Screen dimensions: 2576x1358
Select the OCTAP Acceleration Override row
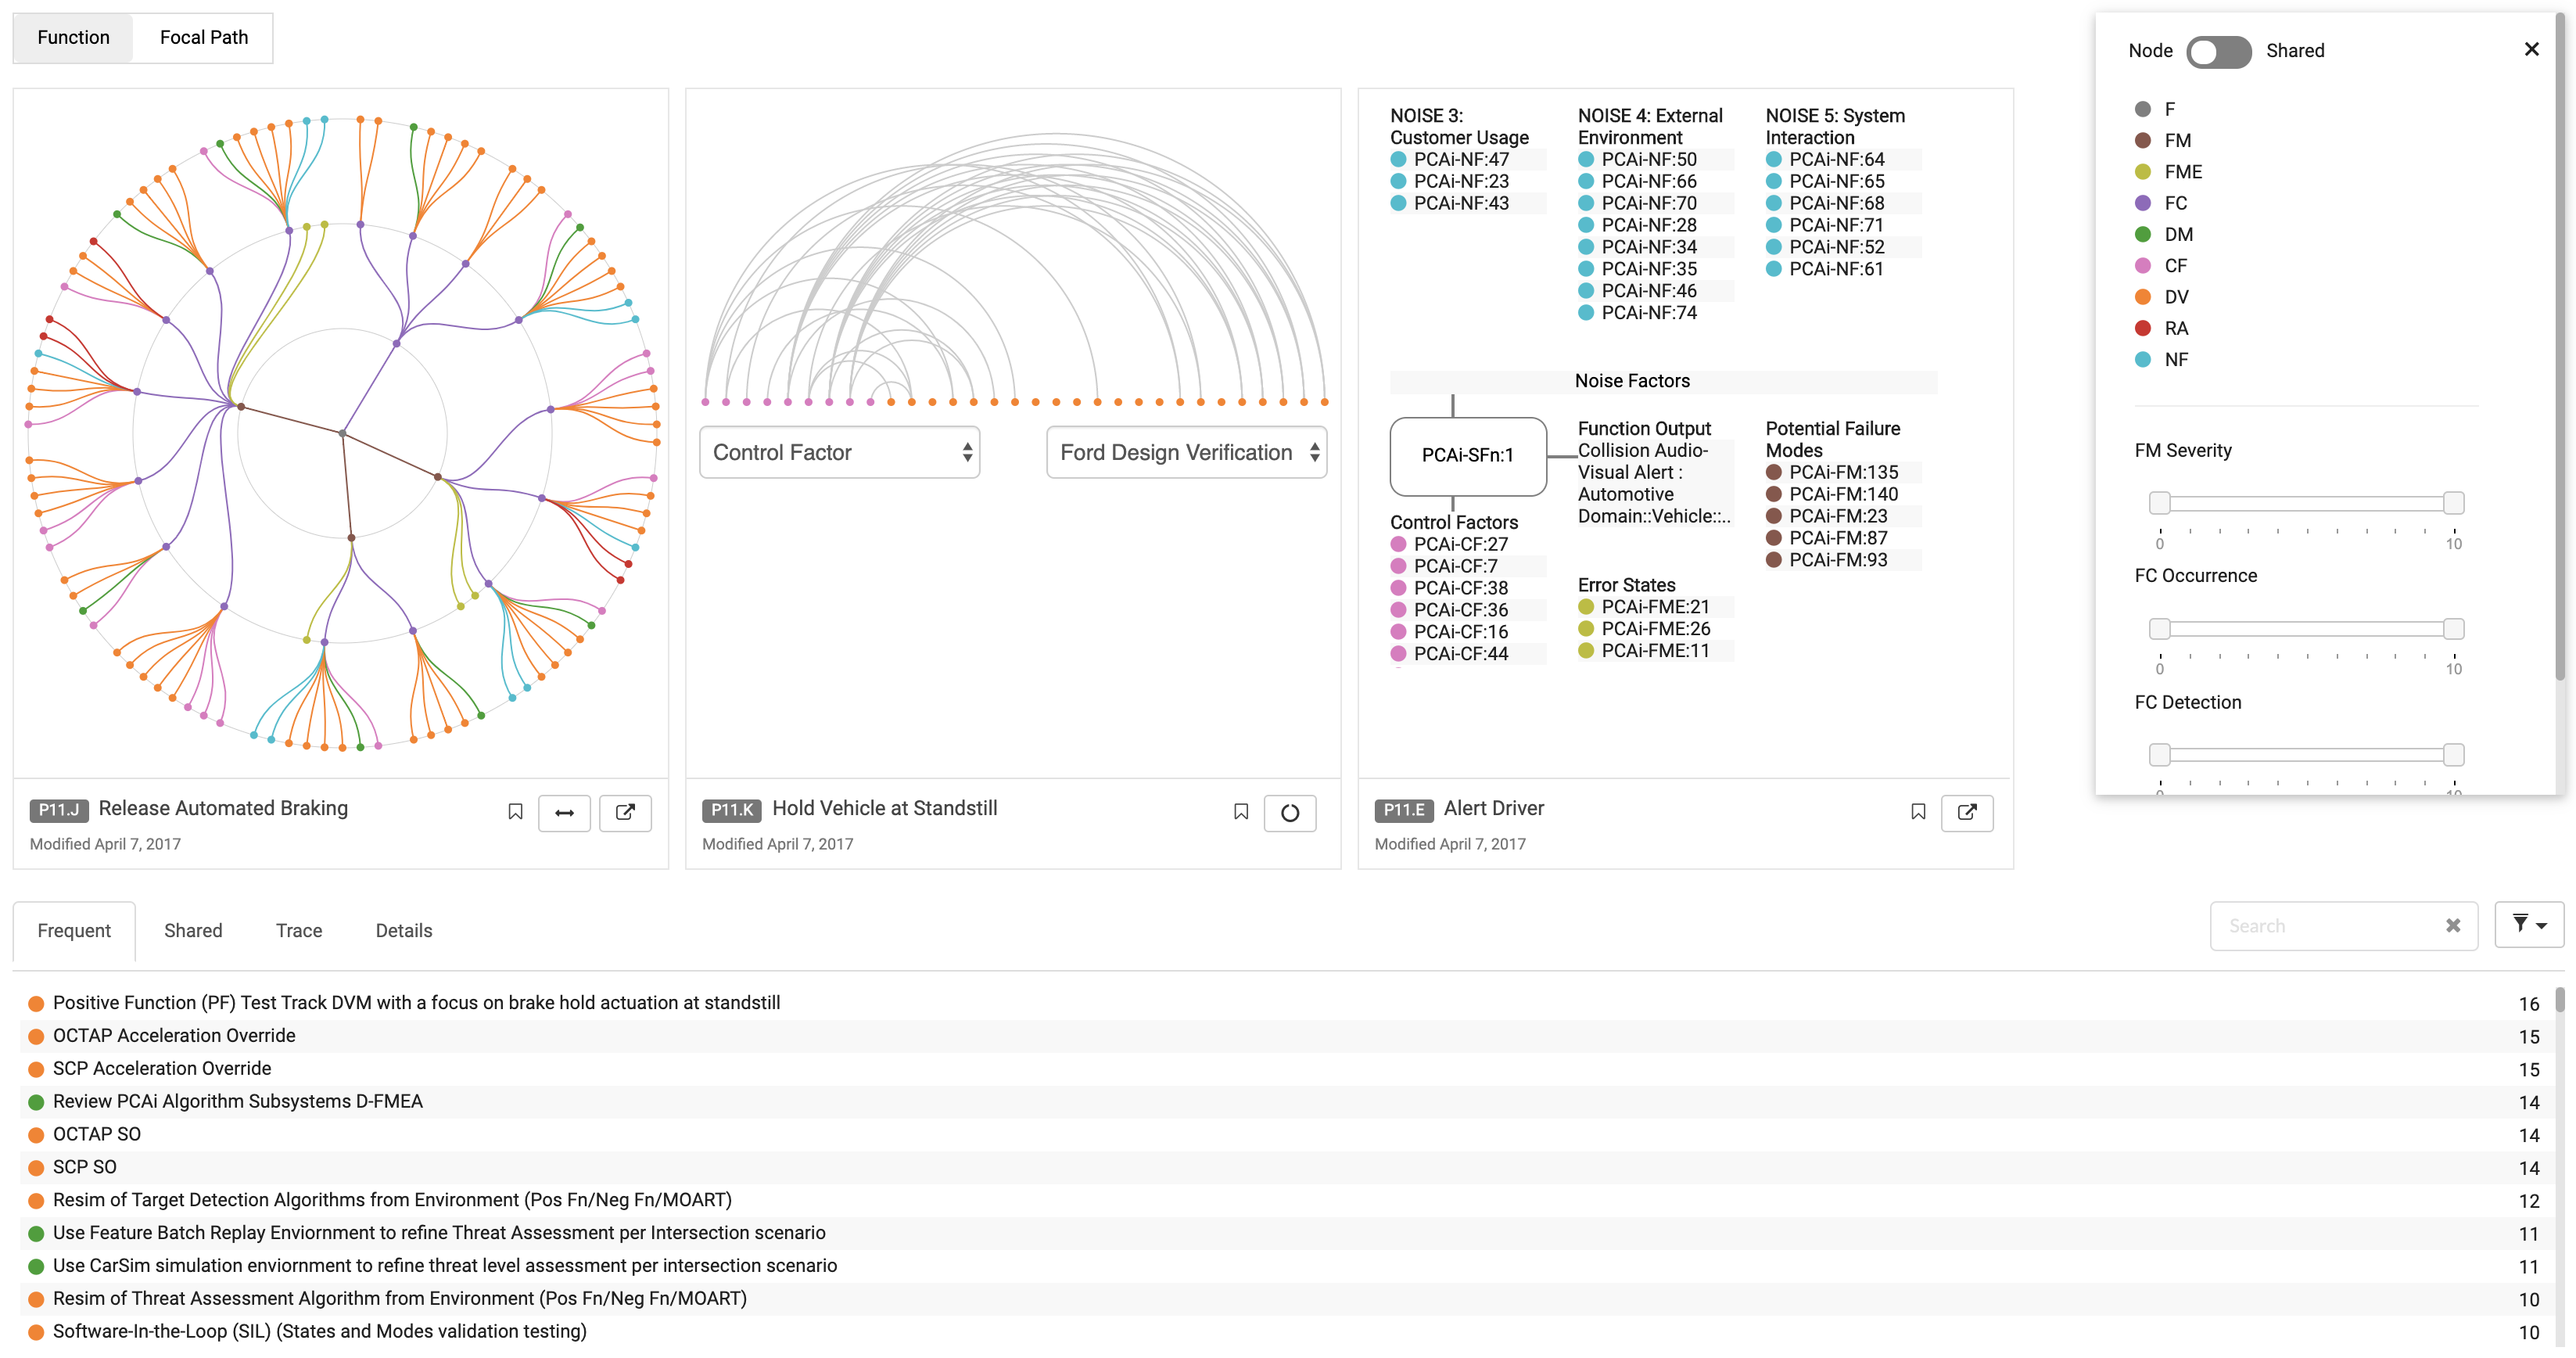tap(174, 1035)
